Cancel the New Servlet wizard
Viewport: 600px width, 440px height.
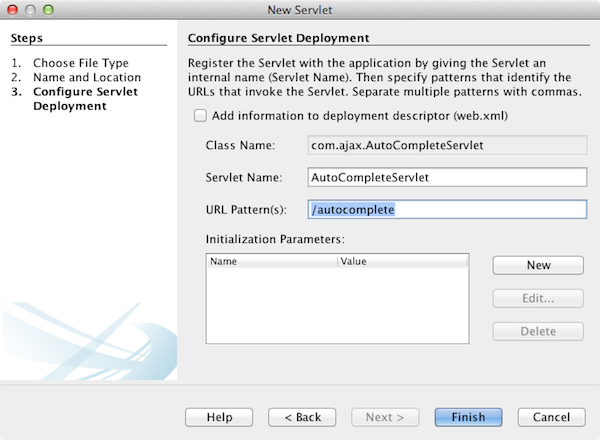click(x=551, y=417)
